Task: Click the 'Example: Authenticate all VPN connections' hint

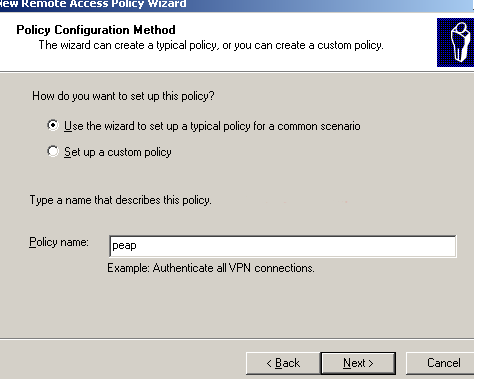Action: pos(211,268)
